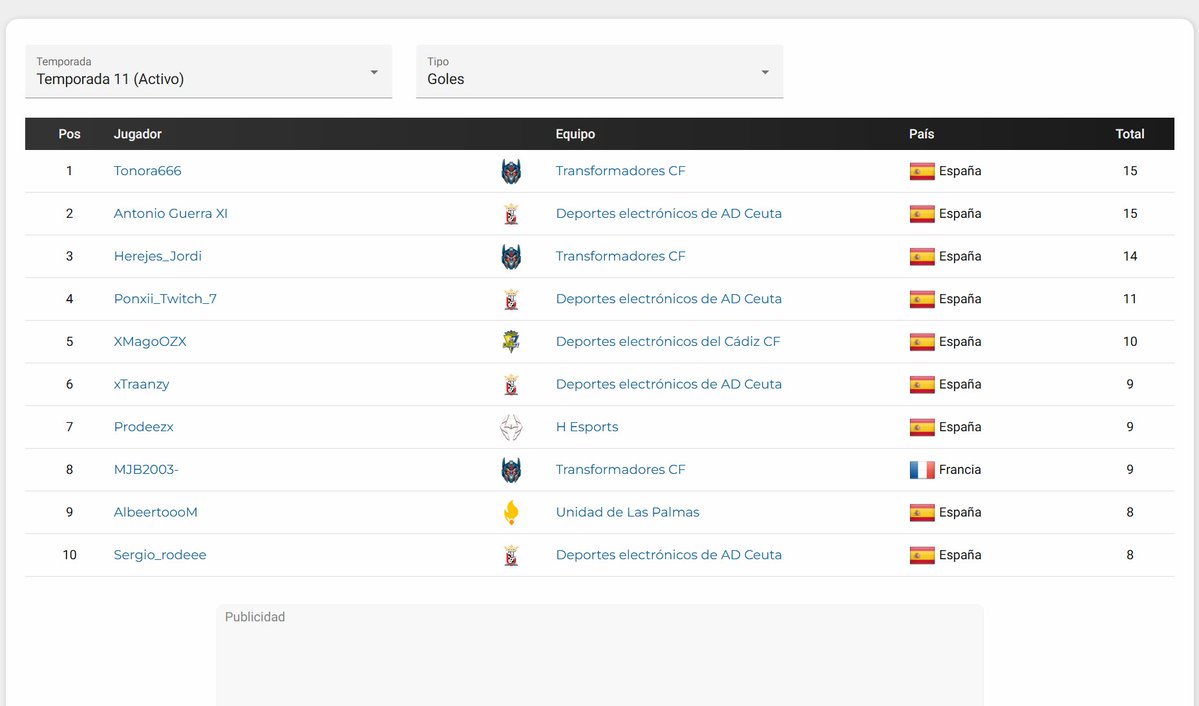This screenshot has width=1199, height=706.
Task: Open player Prodeezx profile
Action: [x=144, y=427]
